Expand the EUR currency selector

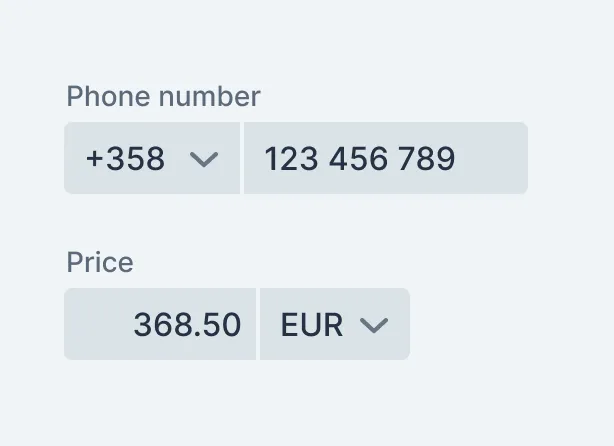pos(334,325)
